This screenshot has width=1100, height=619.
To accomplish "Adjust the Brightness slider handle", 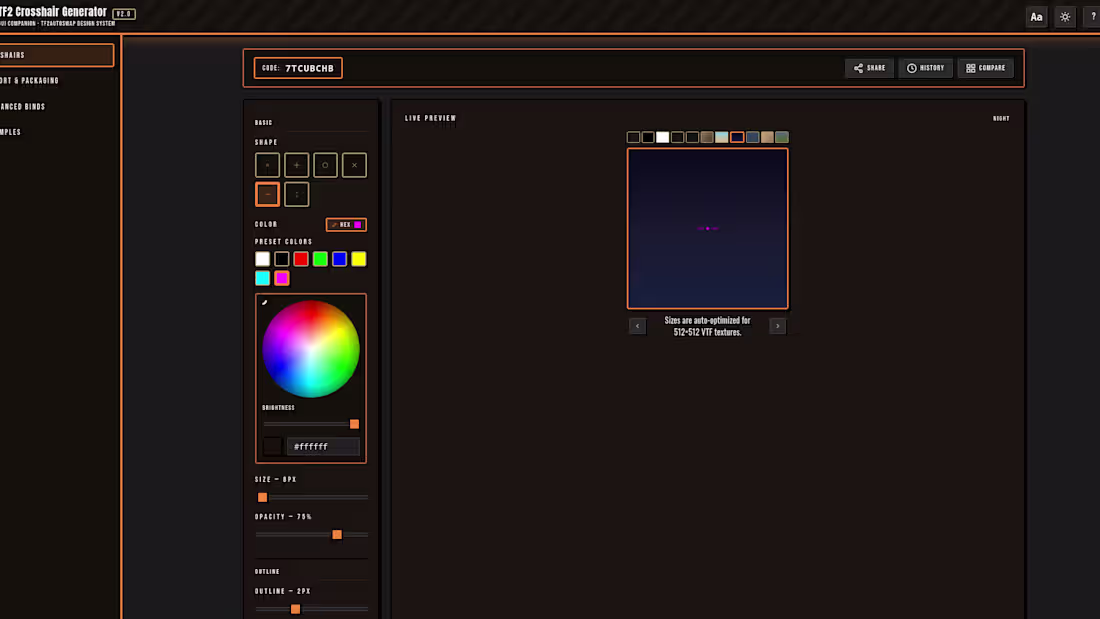I will click(x=354, y=424).
